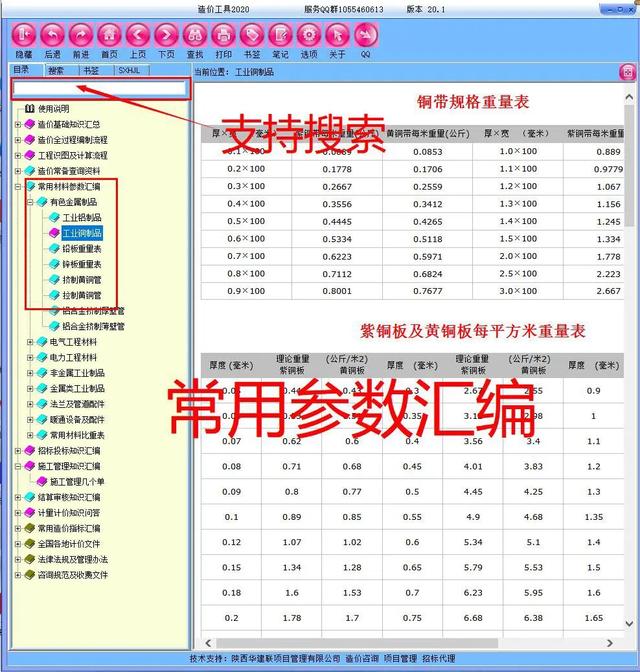Follow the 工业铜制品 current-location link
This screenshot has height=672, width=640.
[254, 72]
